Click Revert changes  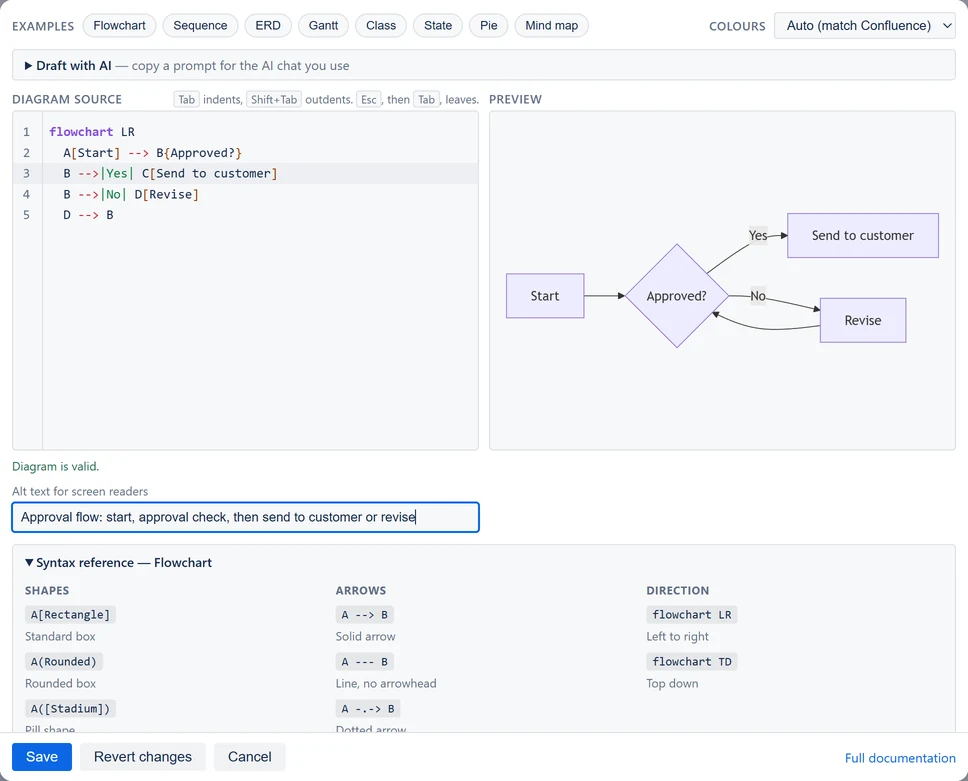click(x=143, y=757)
